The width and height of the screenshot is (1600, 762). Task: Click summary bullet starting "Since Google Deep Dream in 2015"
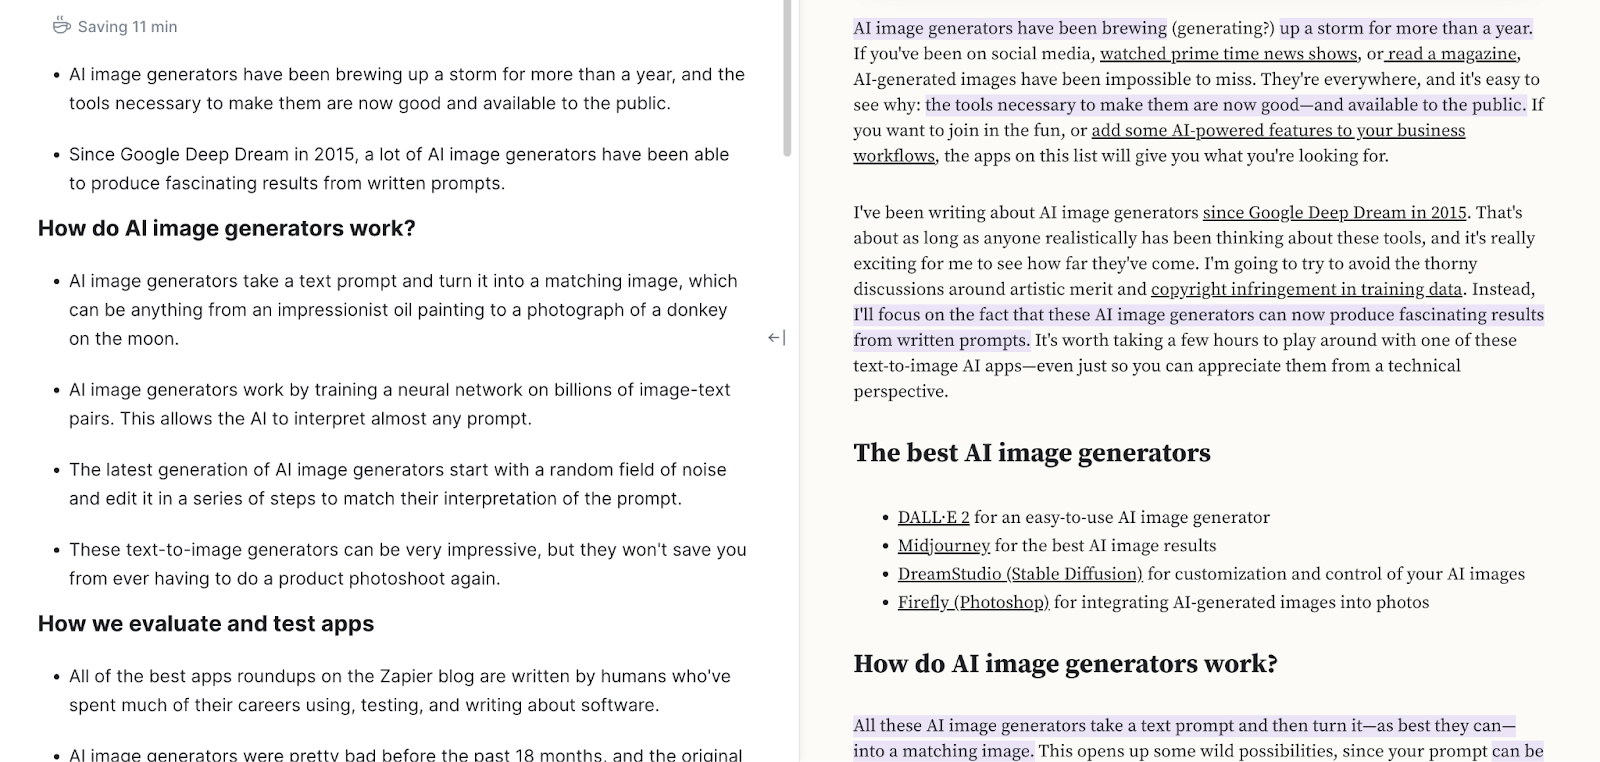399,168
